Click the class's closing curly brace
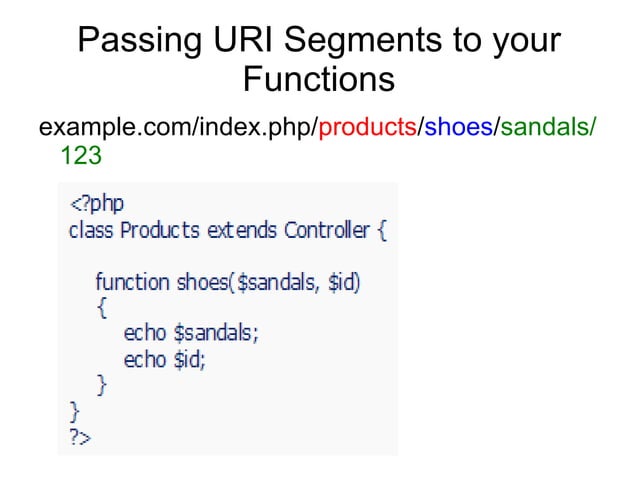The height and width of the screenshot is (478, 638). pyautogui.click(x=74, y=412)
